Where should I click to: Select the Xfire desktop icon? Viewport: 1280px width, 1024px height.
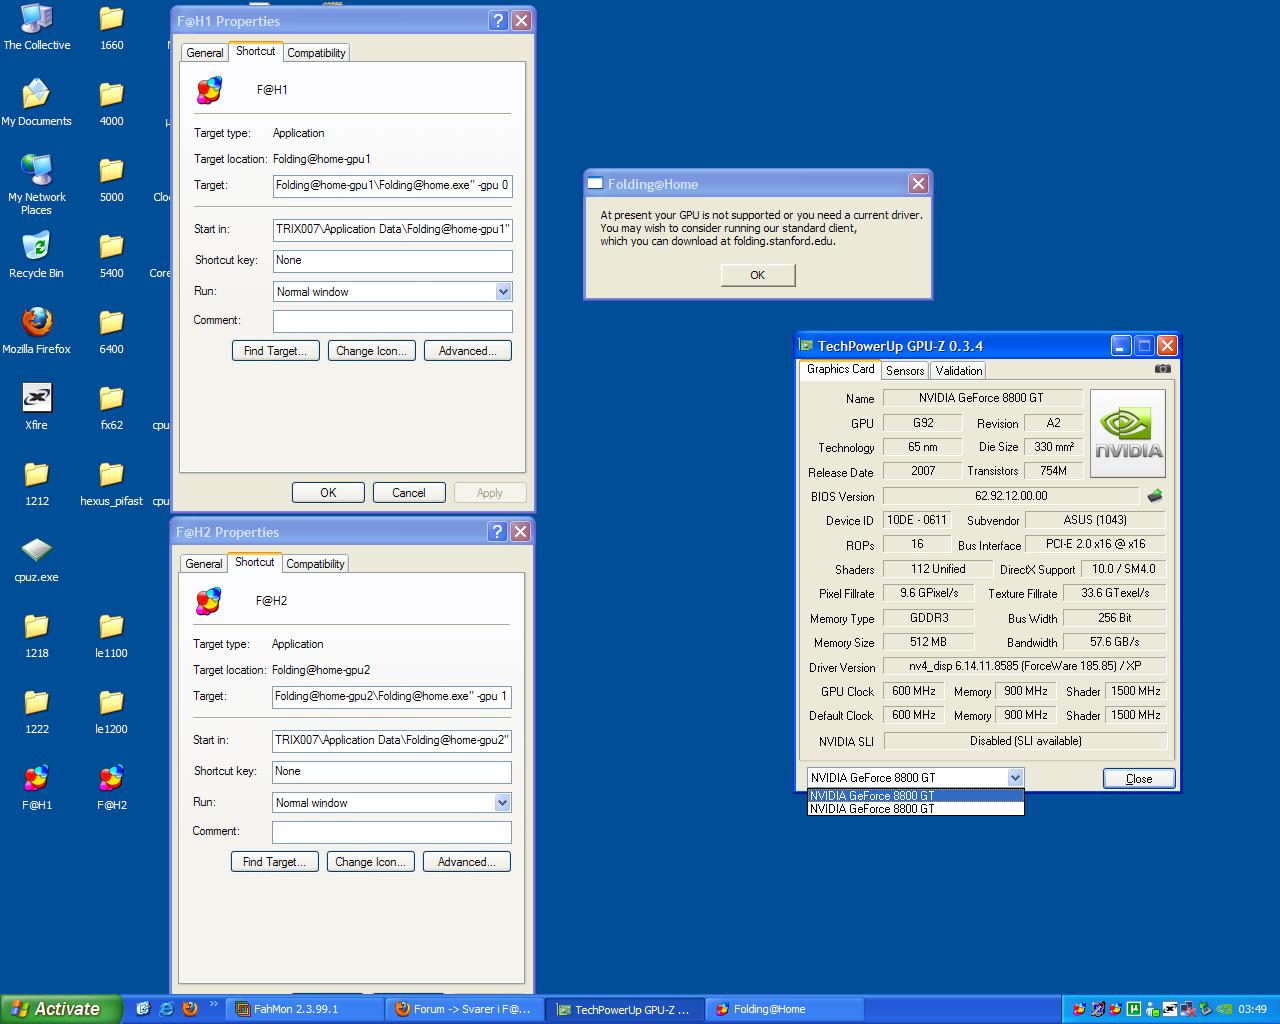pyautogui.click(x=37, y=407)
